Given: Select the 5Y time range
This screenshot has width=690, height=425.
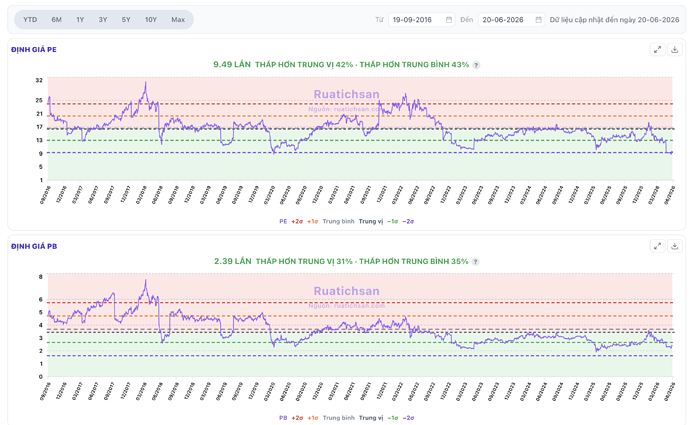Looking at the screenshot, I should pos(126,20).
